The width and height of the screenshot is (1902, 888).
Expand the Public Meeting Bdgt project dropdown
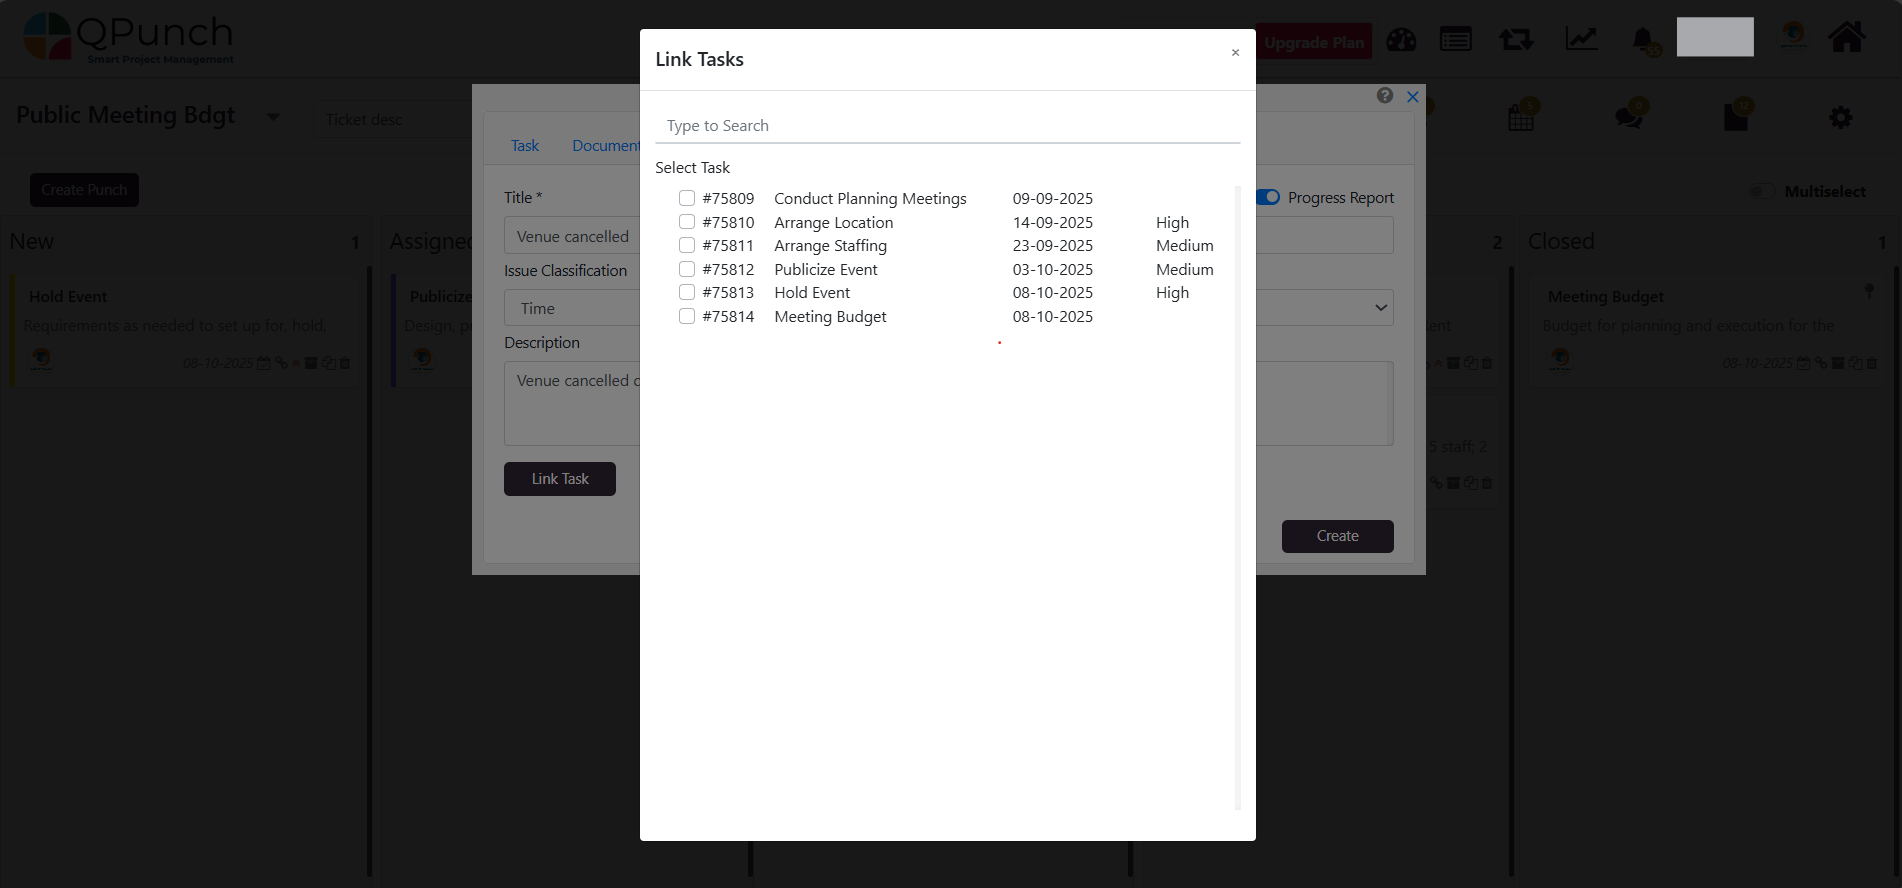coord(273,117)
